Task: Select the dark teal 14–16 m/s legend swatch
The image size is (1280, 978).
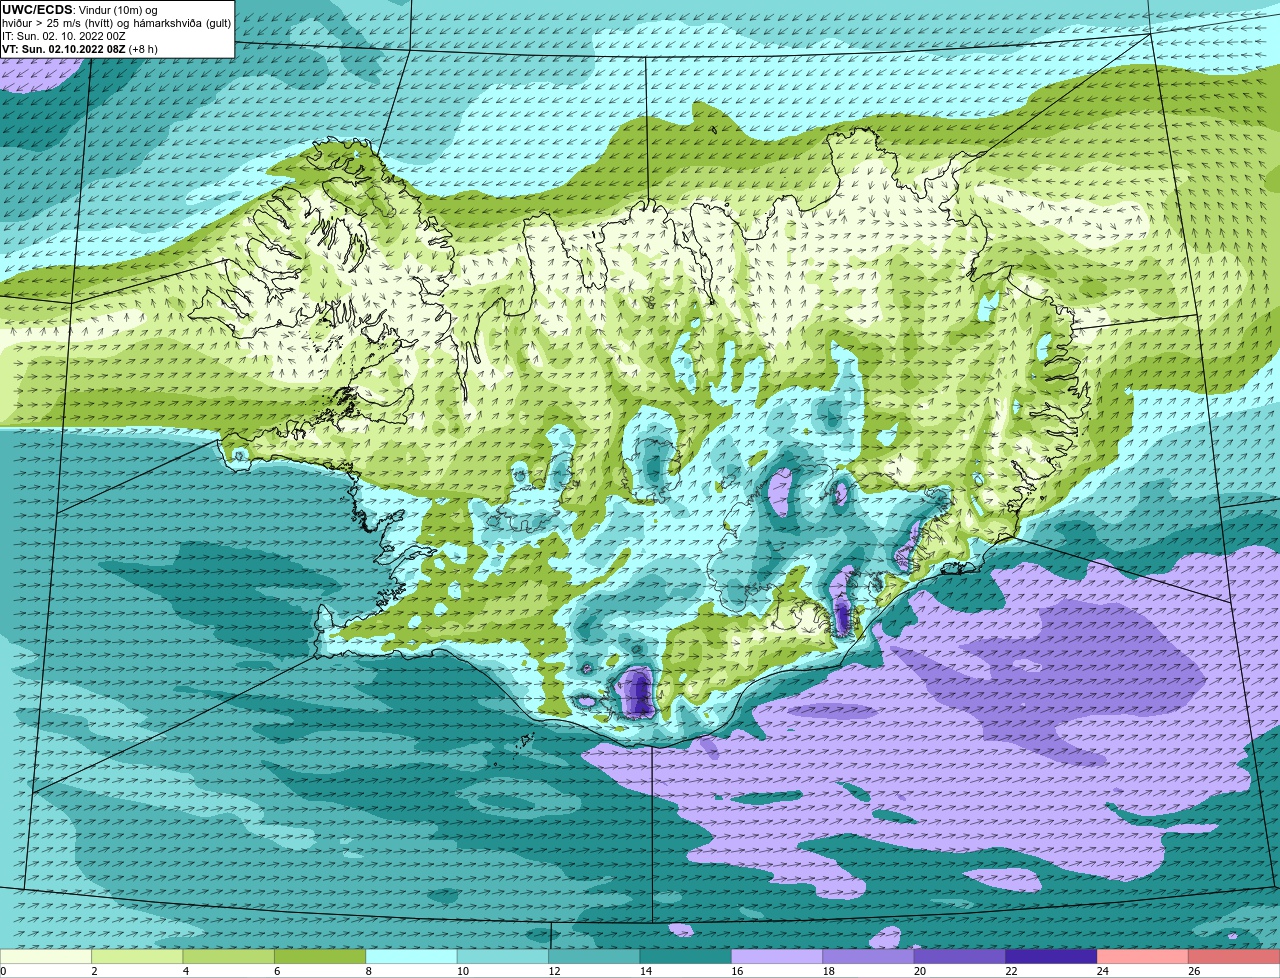Action: coord(686,957)
